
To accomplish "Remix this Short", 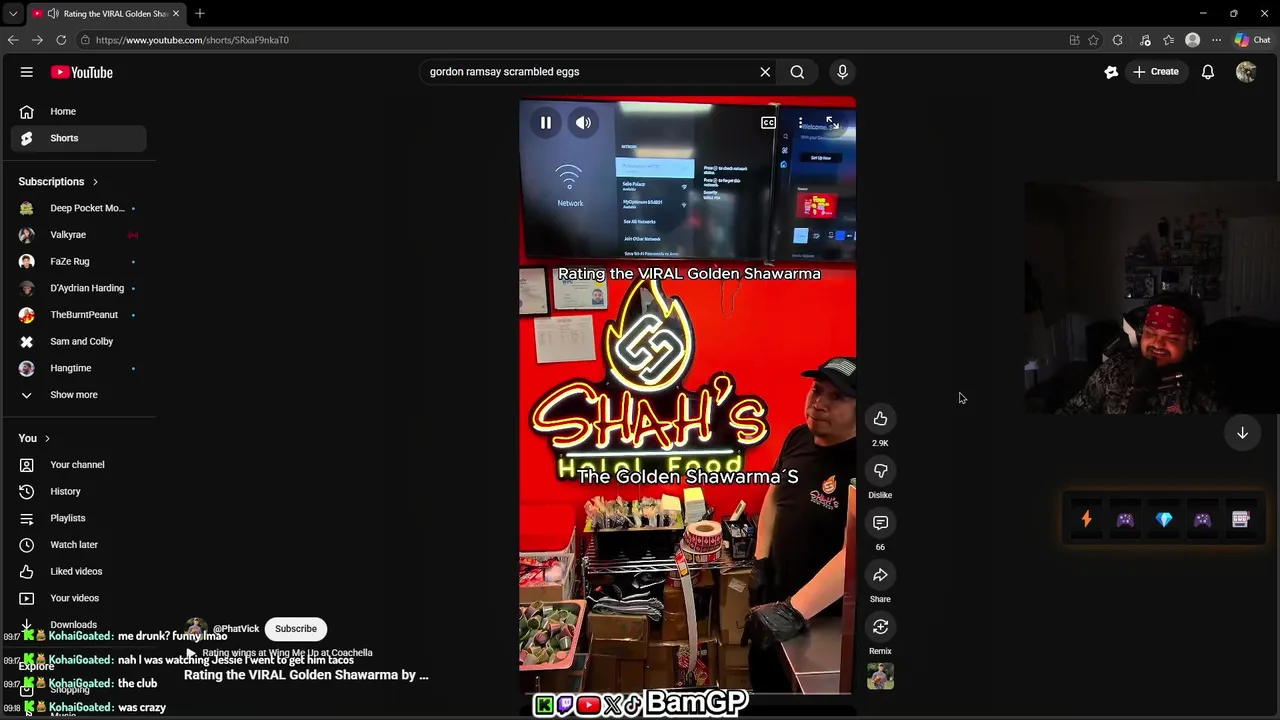I will pyautogui.click(x=880, y=627).
